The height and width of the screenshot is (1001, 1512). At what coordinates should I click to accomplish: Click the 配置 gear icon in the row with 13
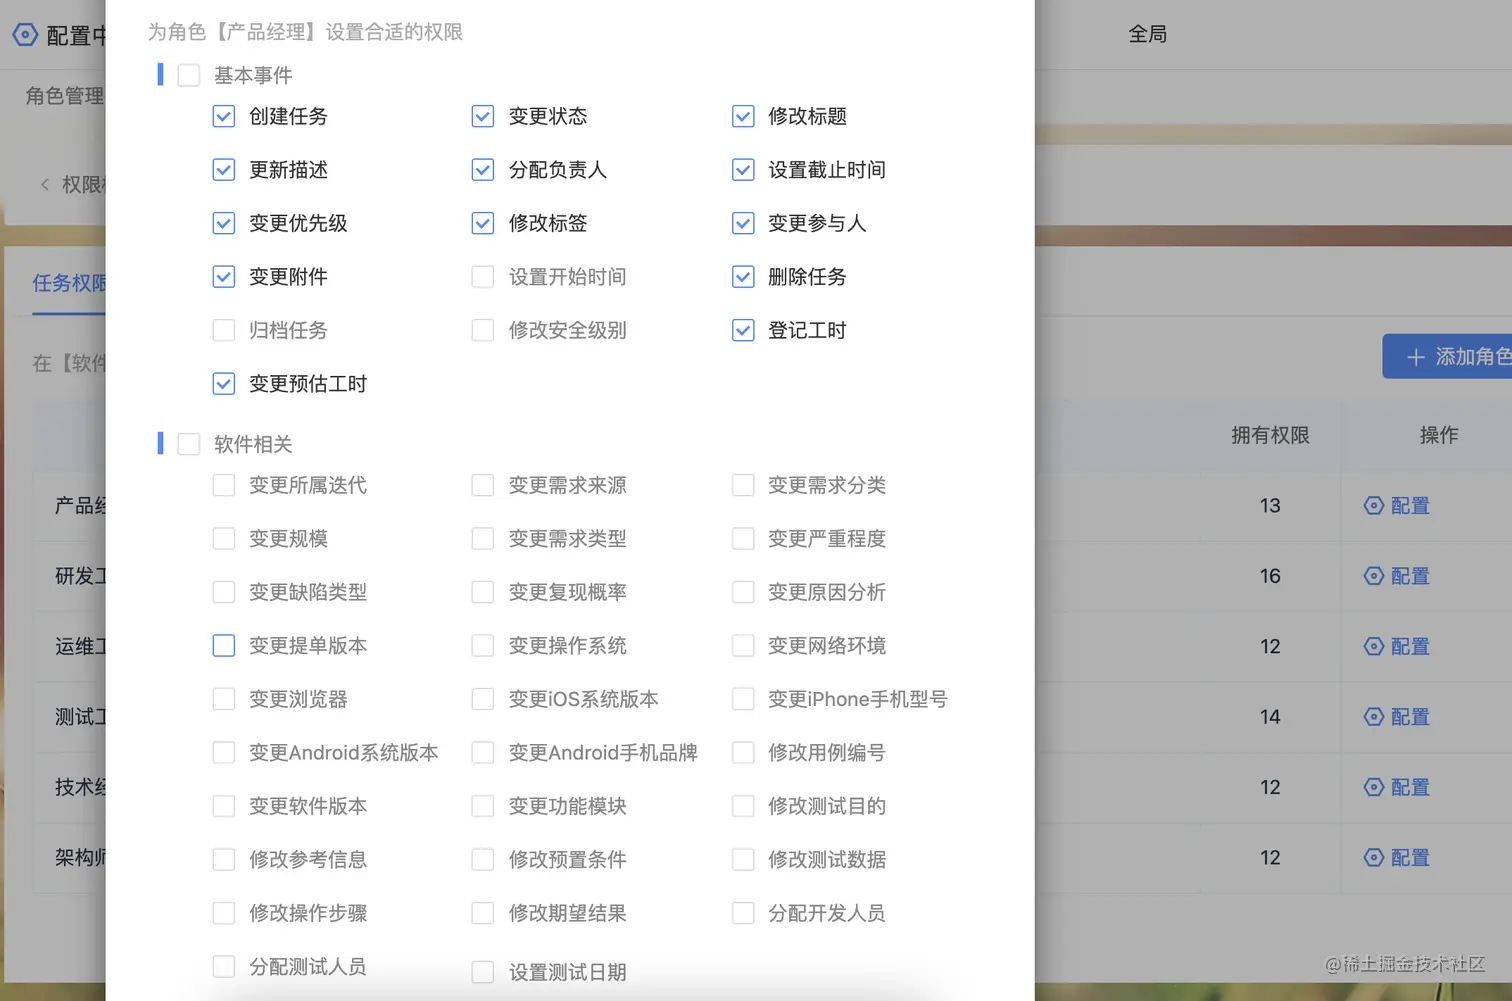coord(1374,506)
